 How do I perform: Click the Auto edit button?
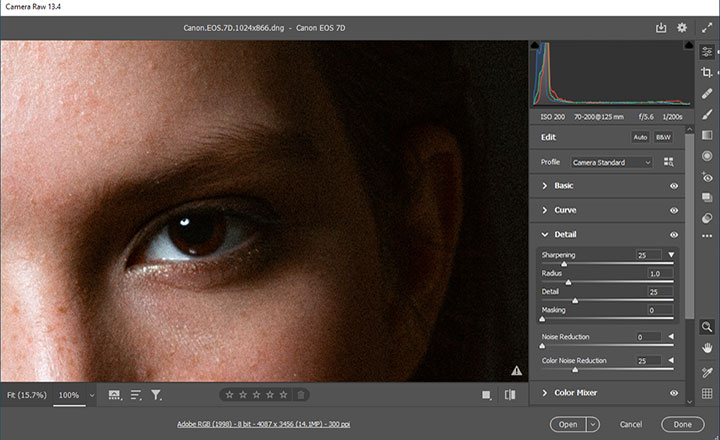coord(640,137)
